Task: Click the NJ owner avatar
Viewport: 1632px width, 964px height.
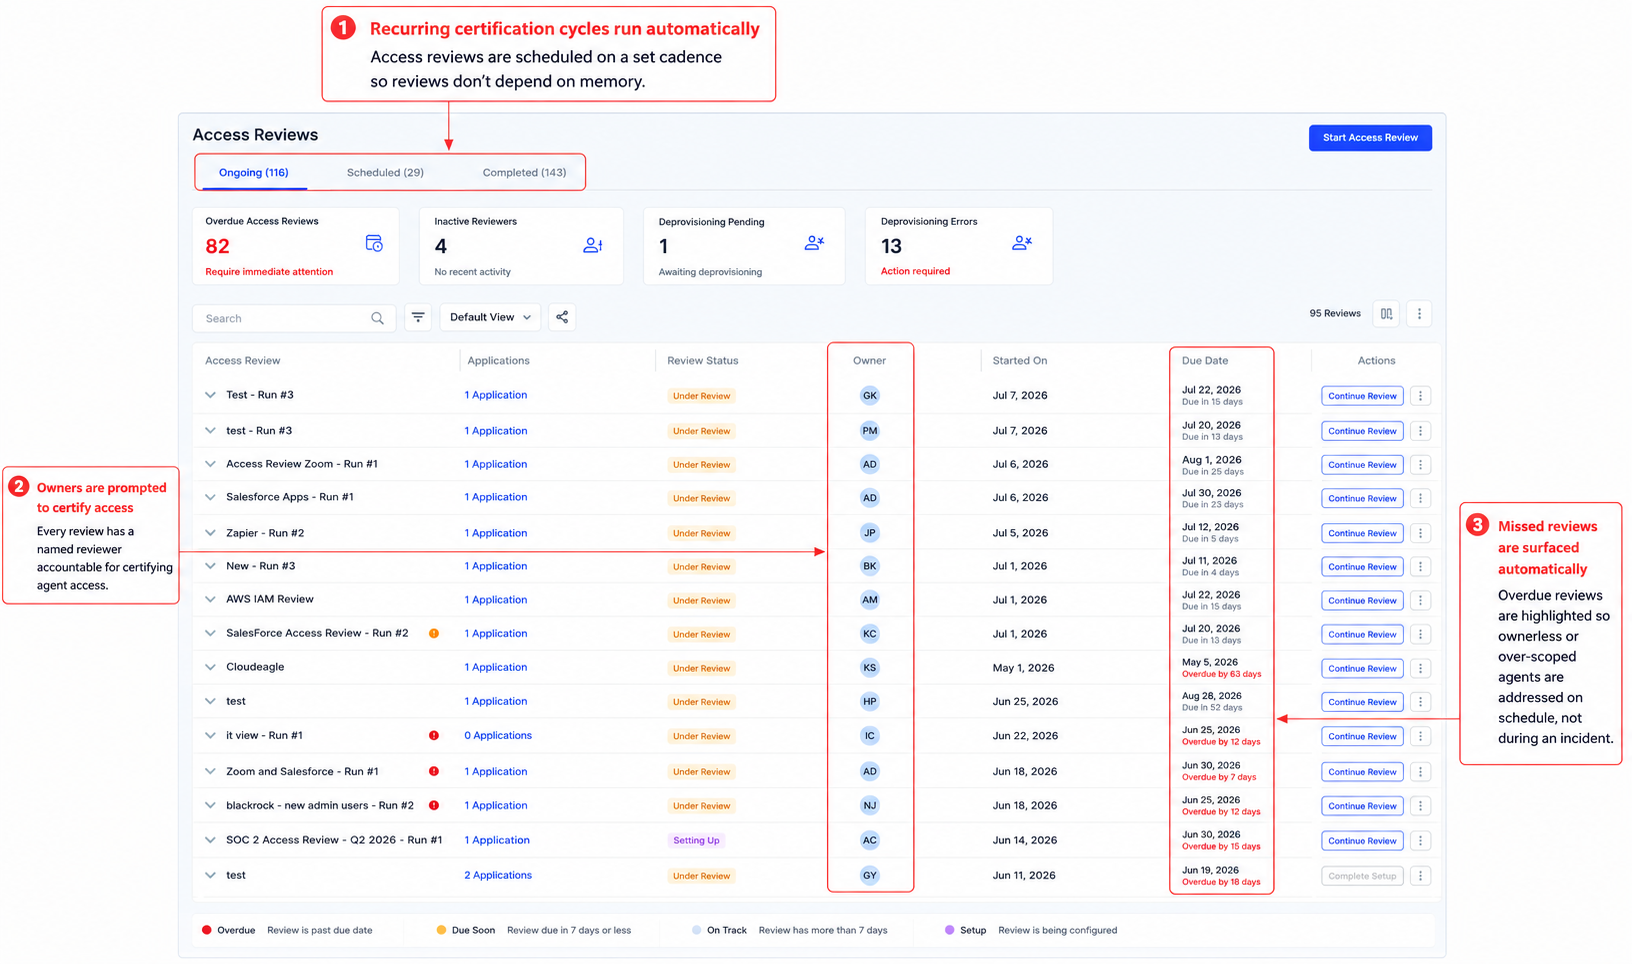Action: [x=870, y=806]
